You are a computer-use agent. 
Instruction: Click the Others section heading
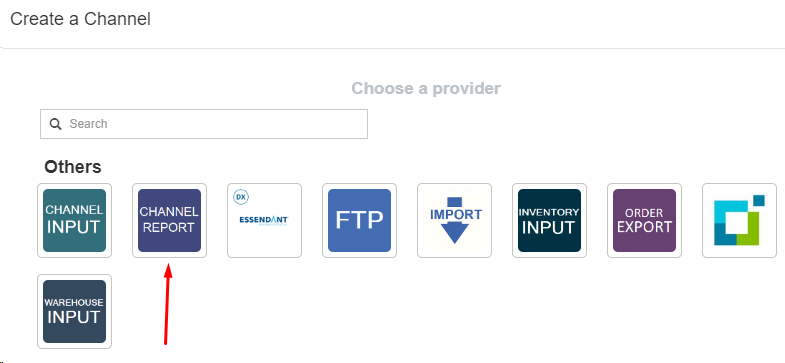click(73, 167)
